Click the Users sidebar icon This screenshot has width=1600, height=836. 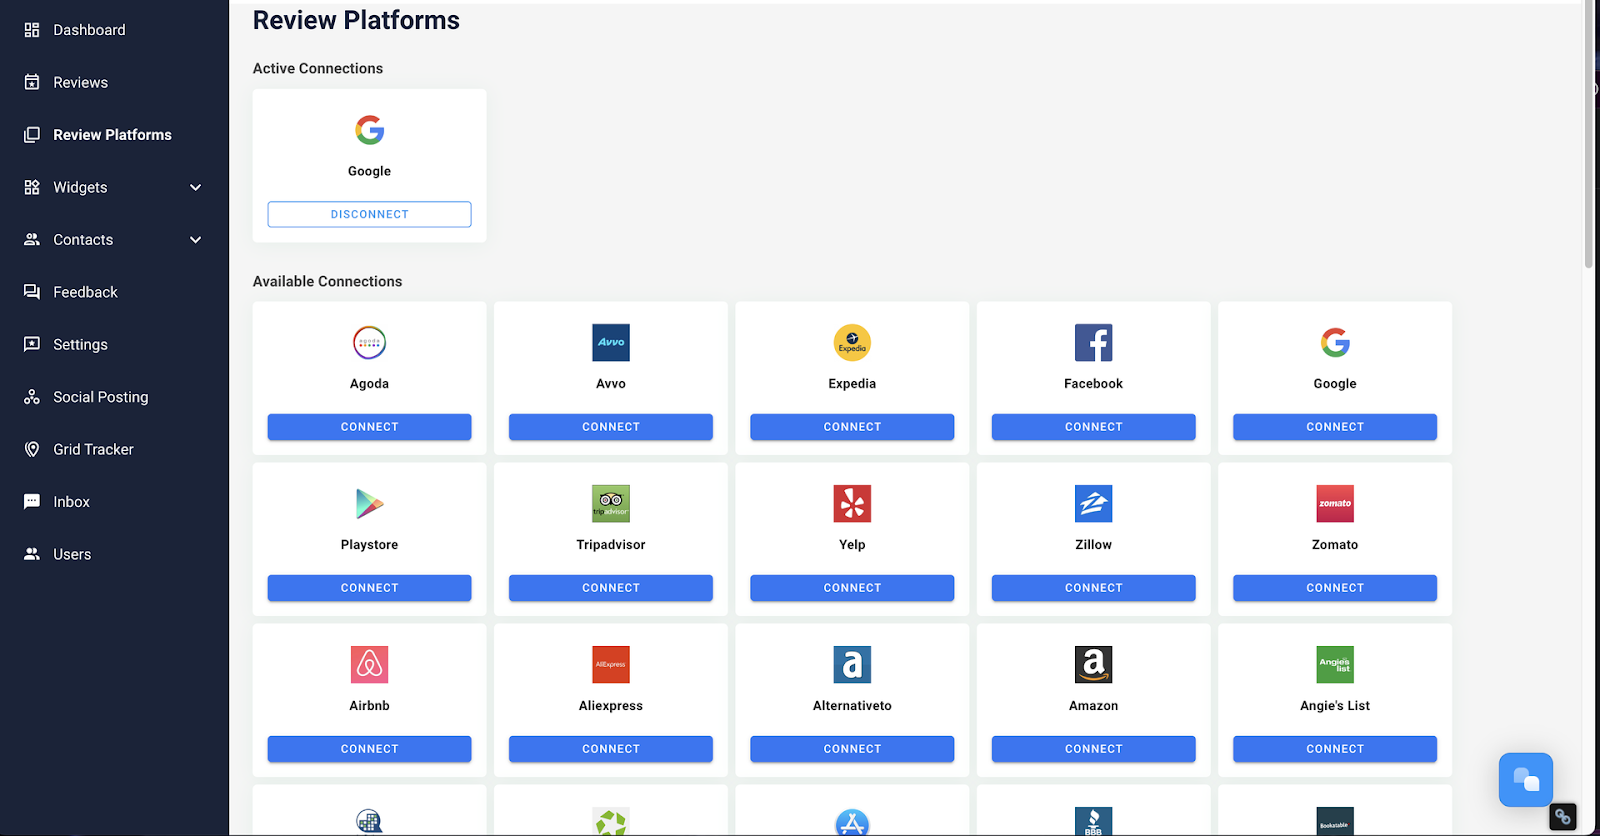32,554
